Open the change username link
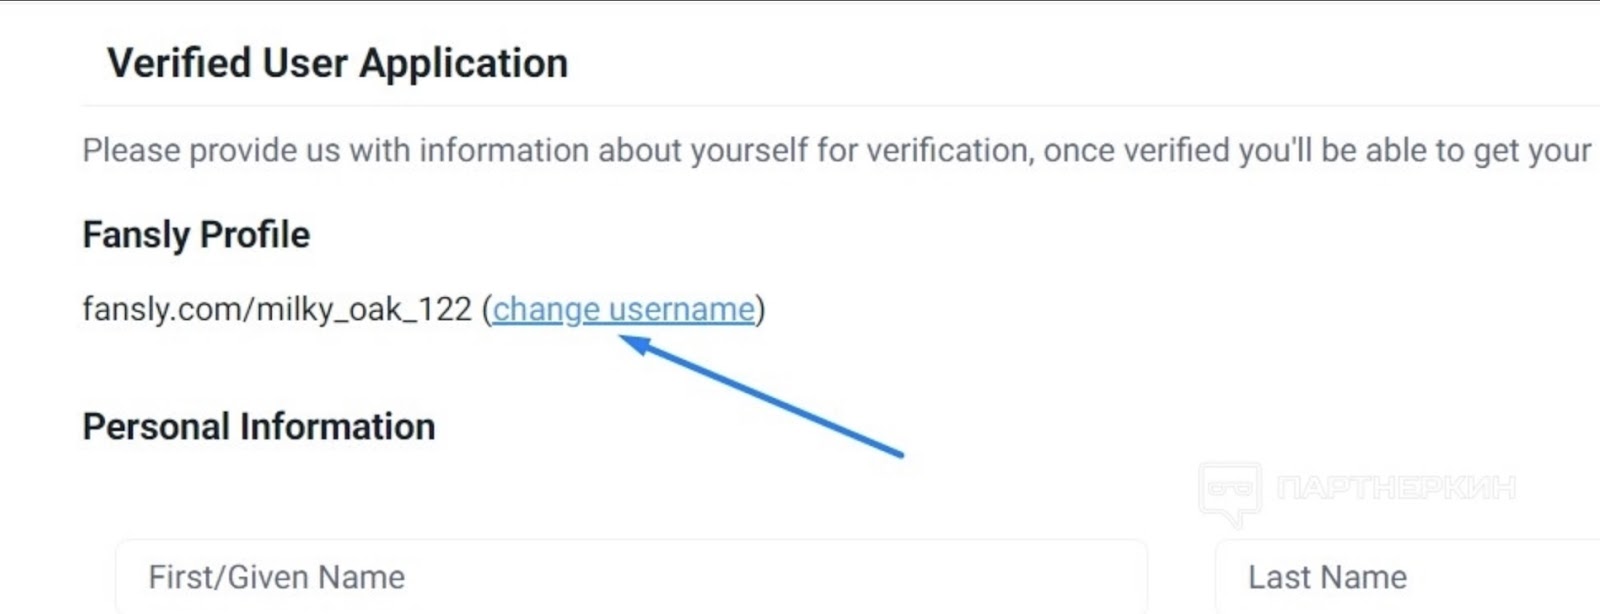The height and width of the screenshot is (614, 1600). [x=623, y=309]
